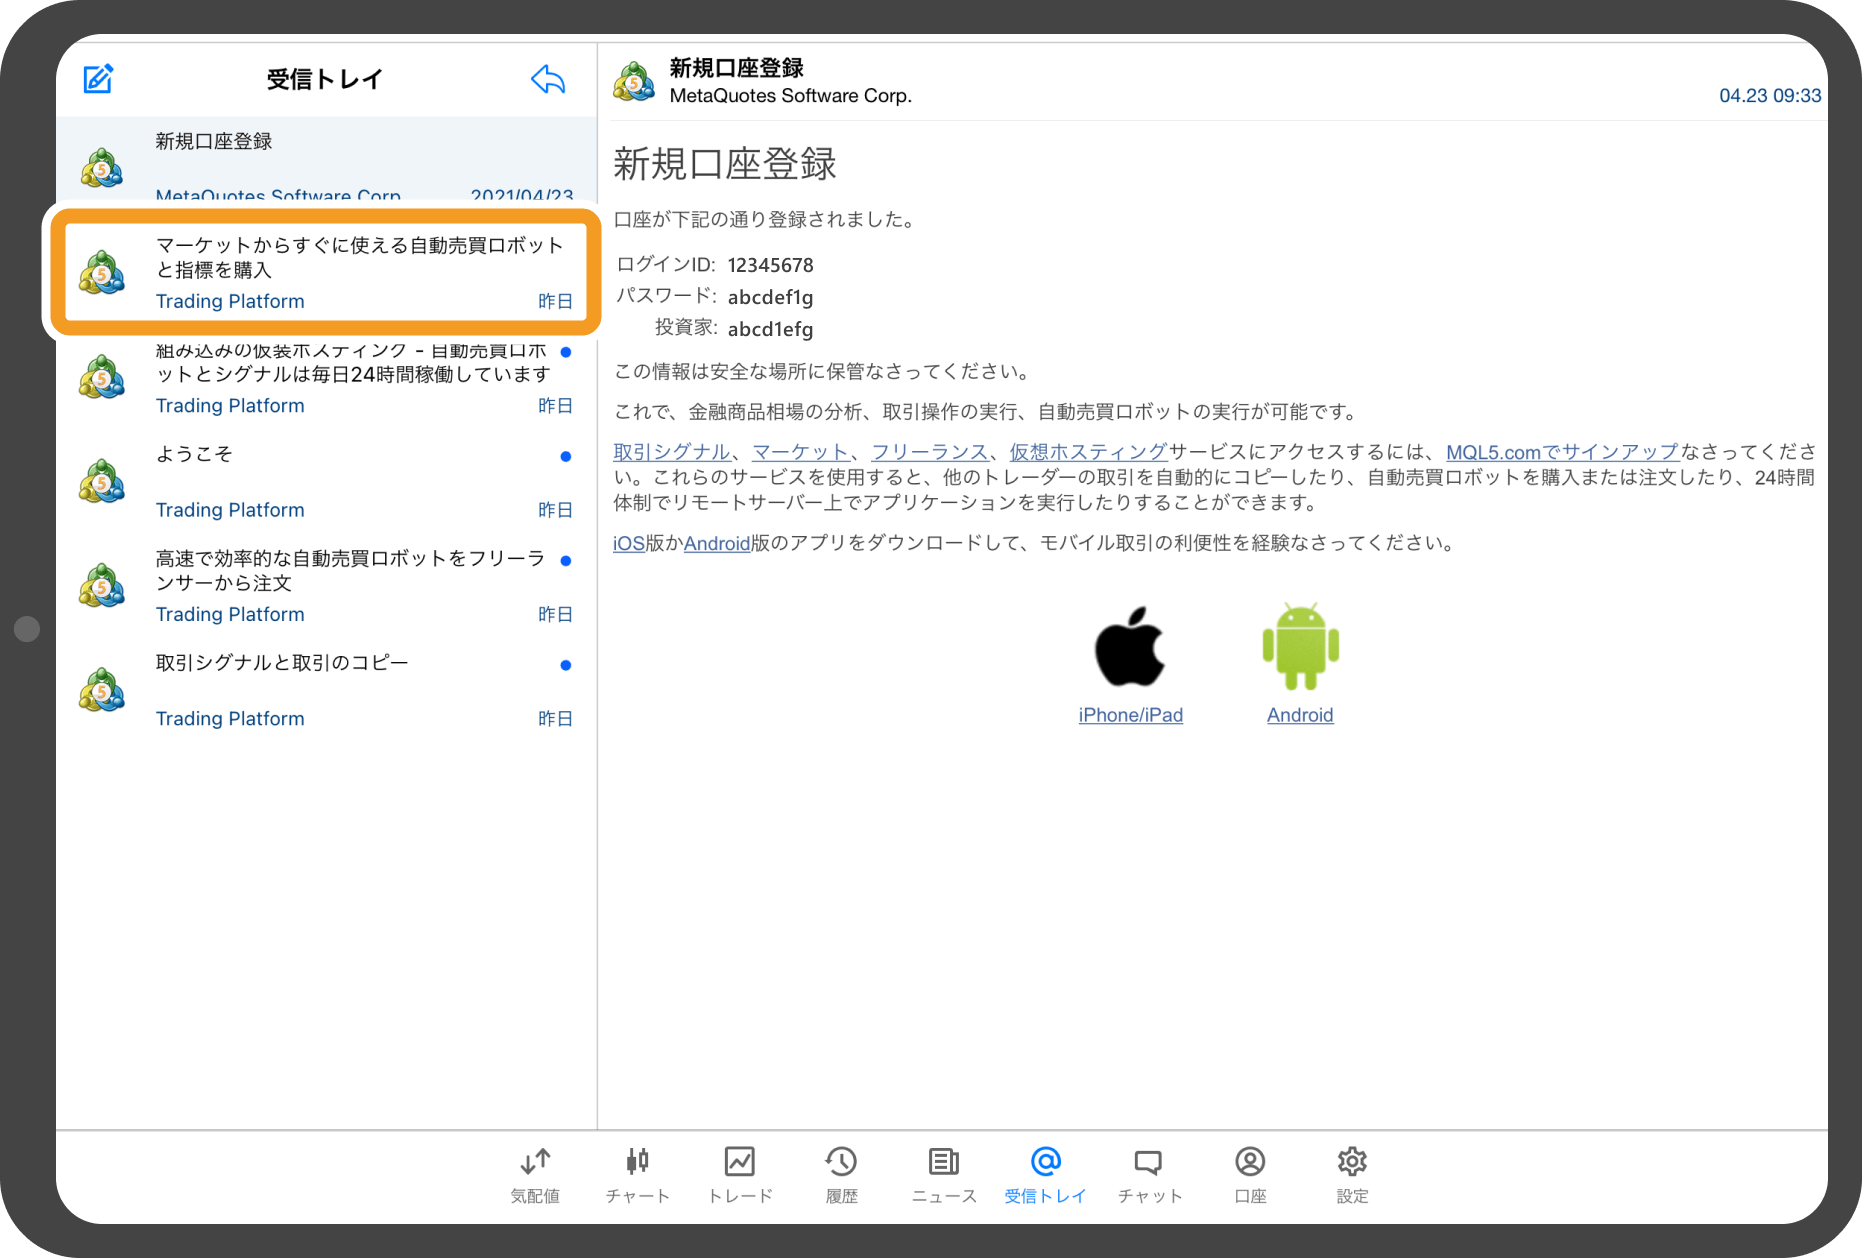
Task: Open the 設定 settings tab
Action: 1352,1175
